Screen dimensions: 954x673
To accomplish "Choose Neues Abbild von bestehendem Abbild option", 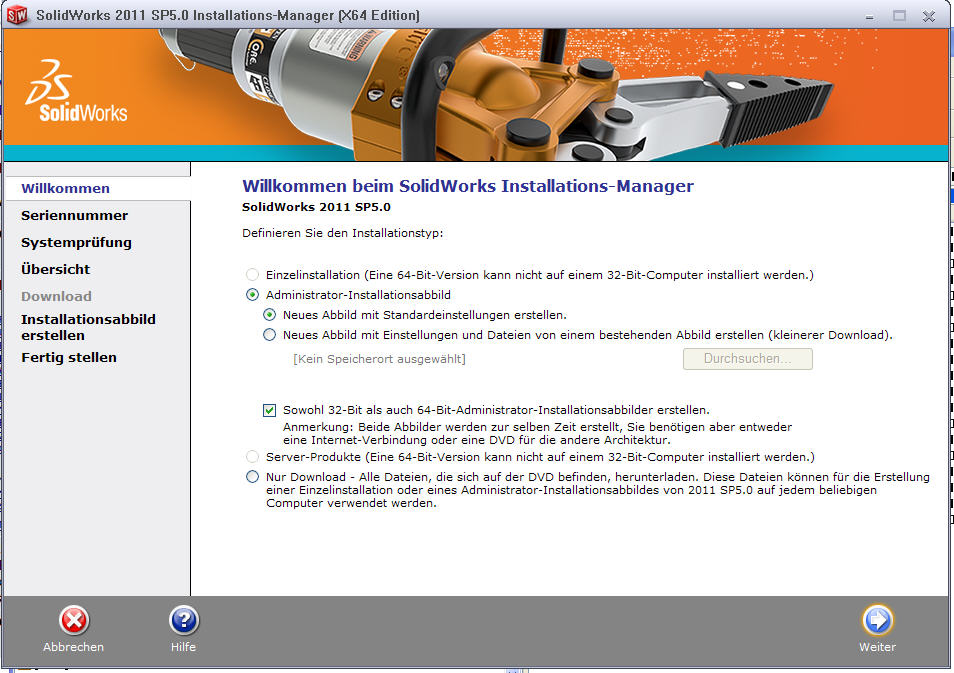I will 270,335.
